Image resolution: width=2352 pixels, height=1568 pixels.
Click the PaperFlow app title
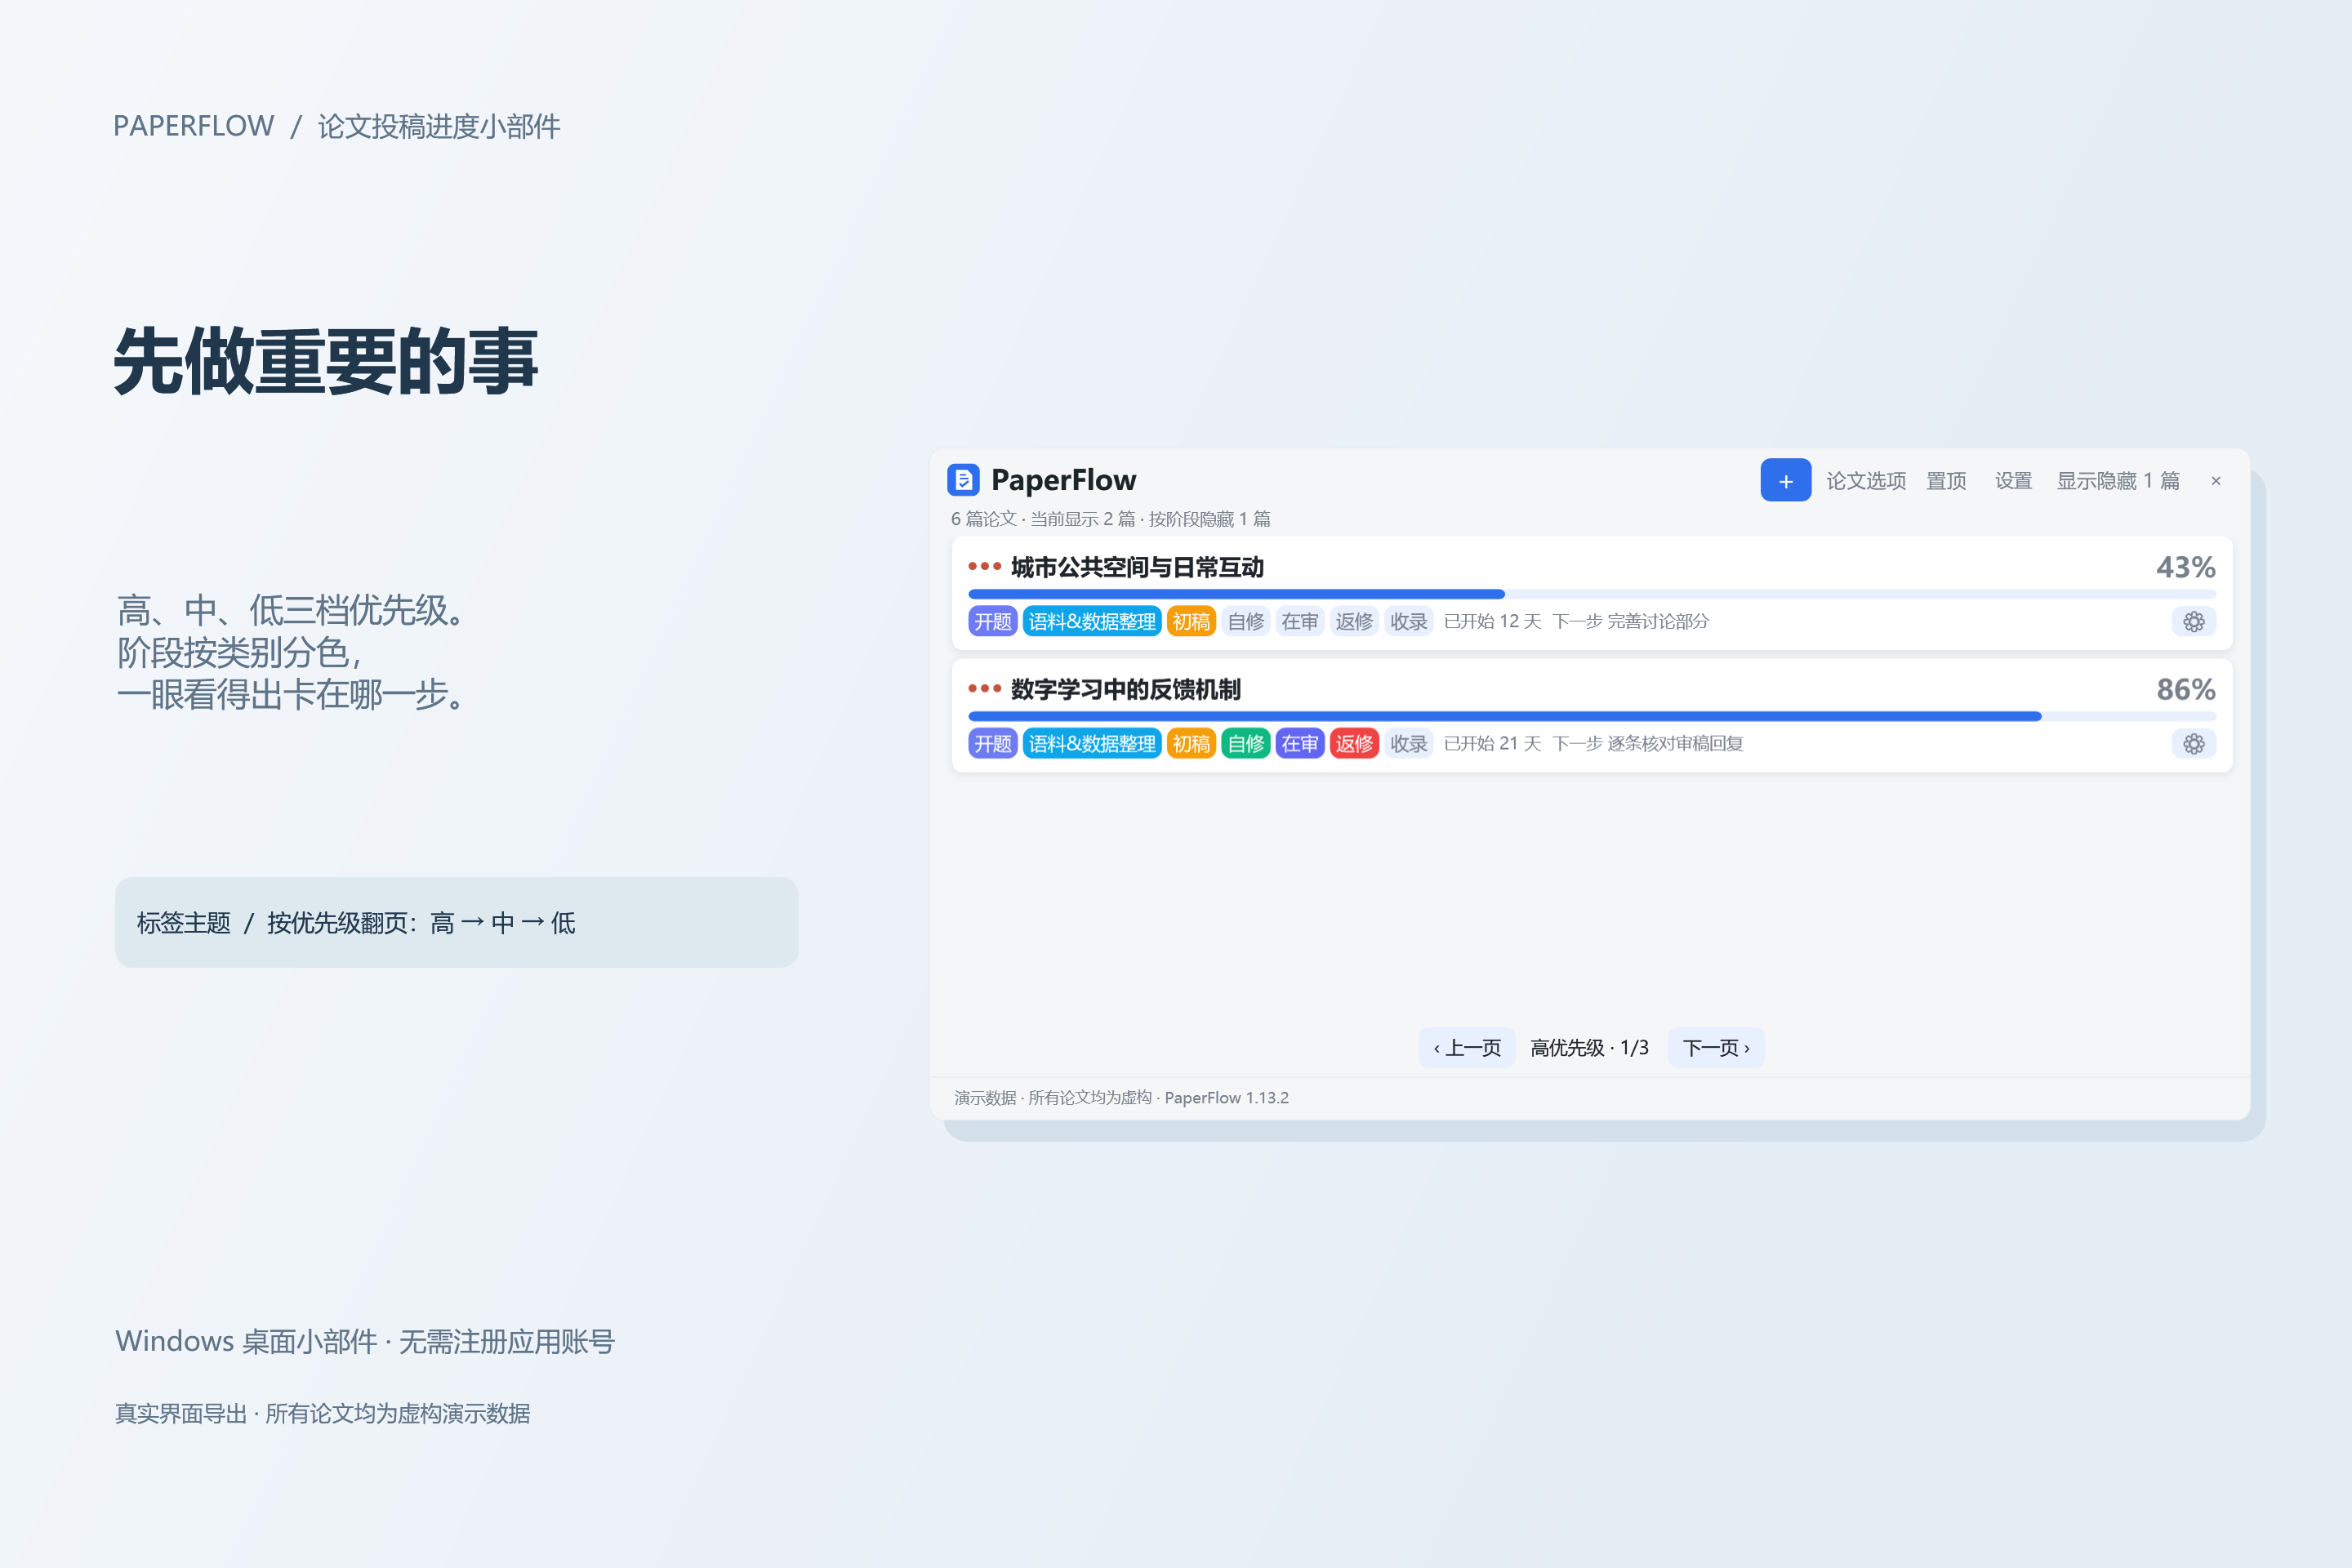(1063, 480)
